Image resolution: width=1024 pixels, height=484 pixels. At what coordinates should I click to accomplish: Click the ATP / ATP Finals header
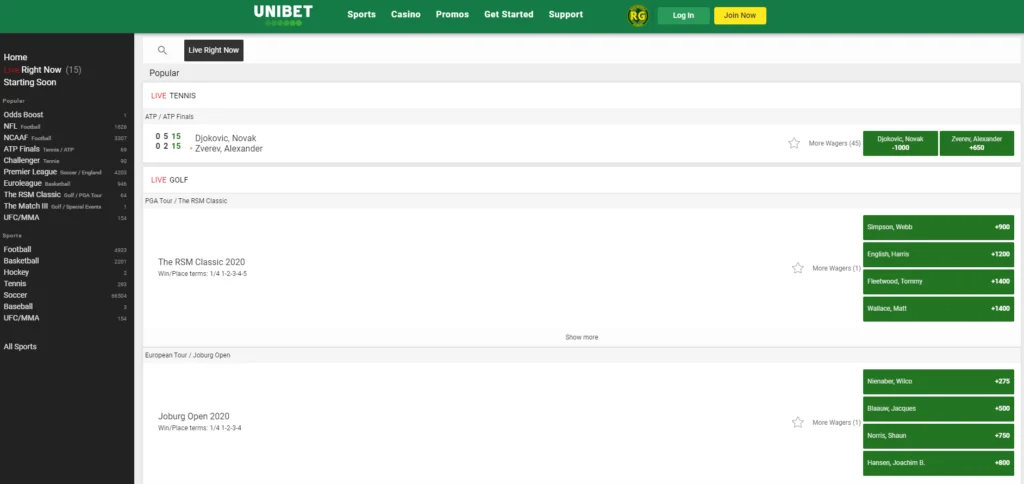pos(169,117)
